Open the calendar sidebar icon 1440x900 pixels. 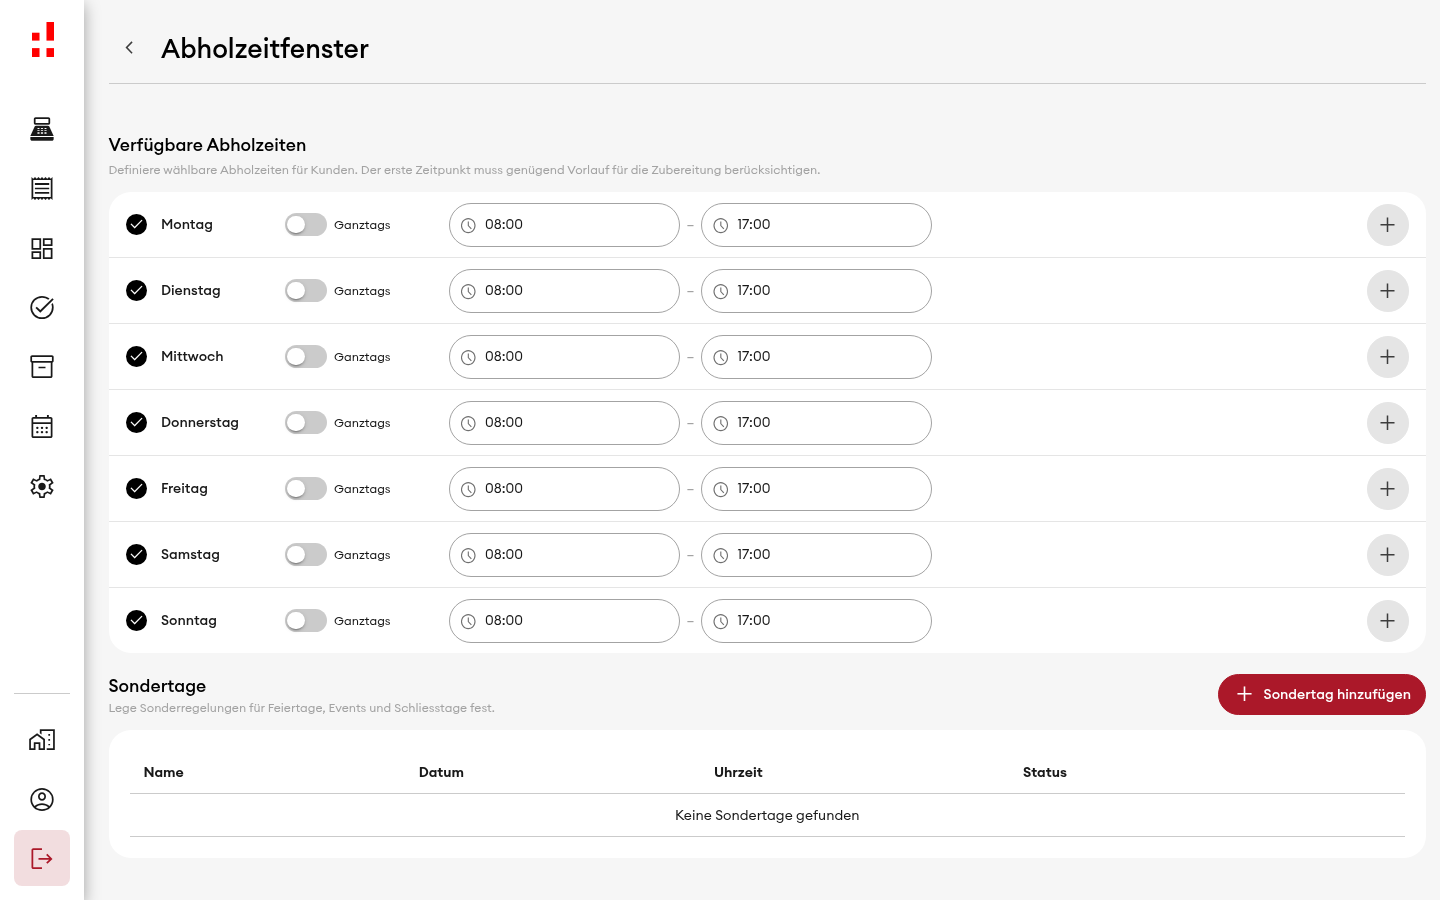[x=42, y=427]
